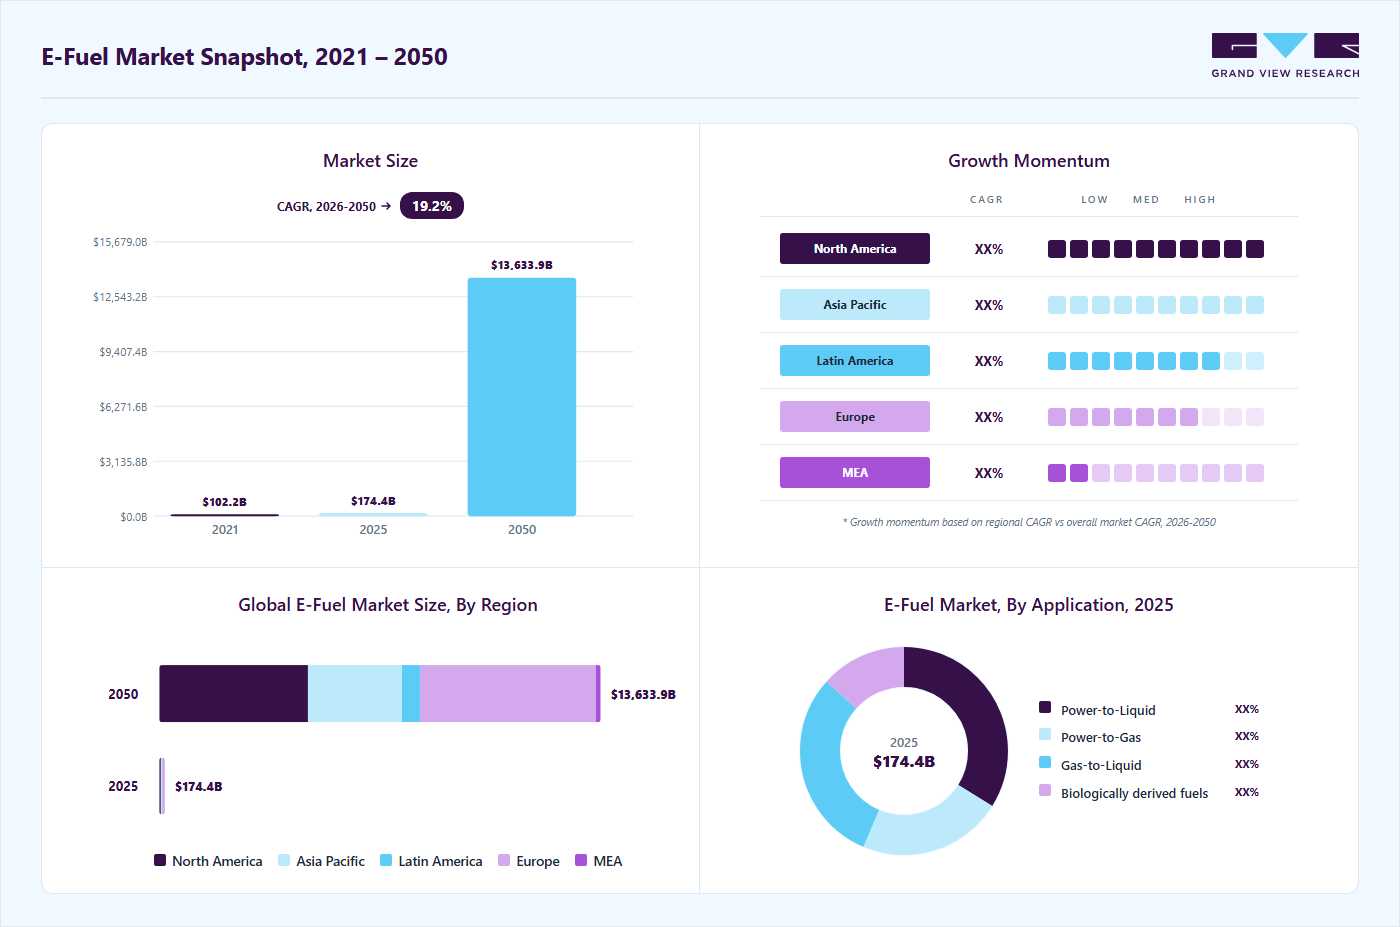This screenshot has height=927, width=1400.
Task: Click Power-to-Liquid XX% share value
Action: coord(1247,709)
